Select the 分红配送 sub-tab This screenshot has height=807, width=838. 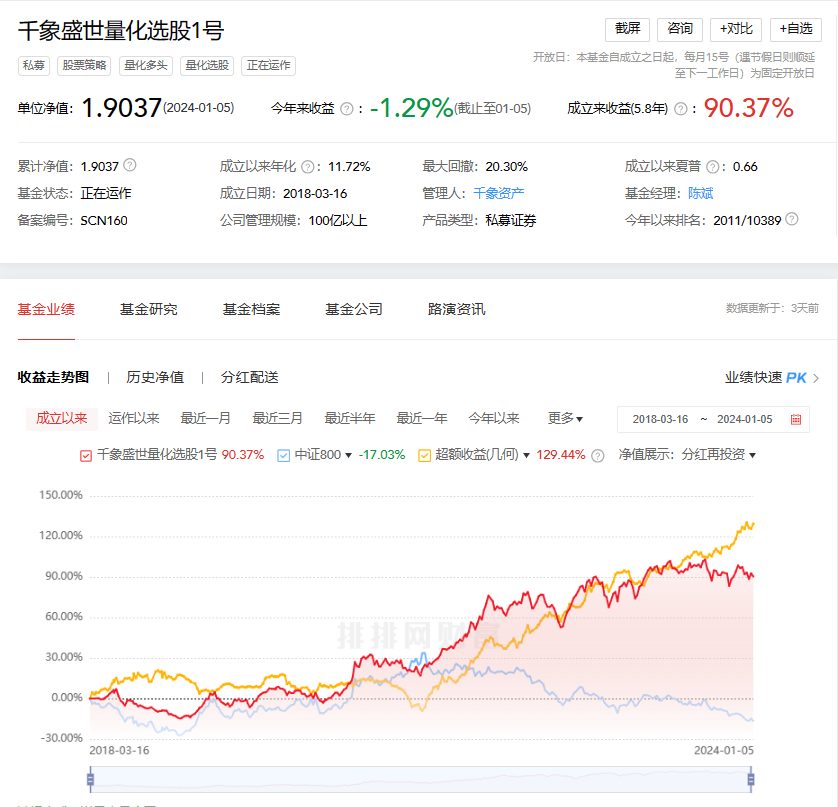(250, 377)
